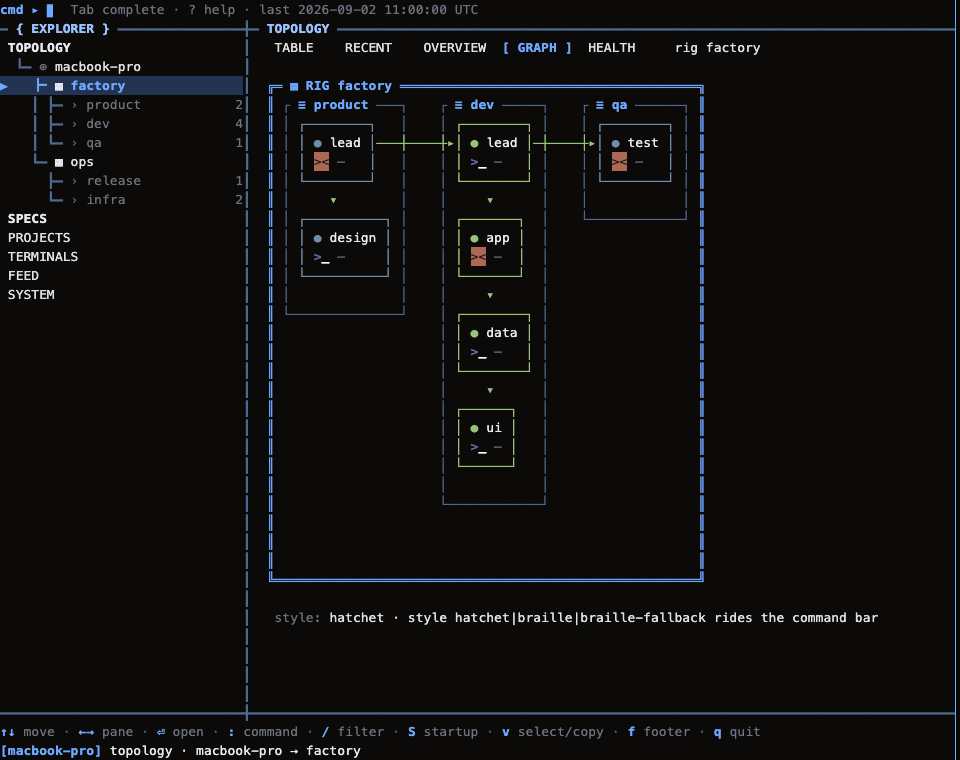Click the ': command' footer shortcut

(263, 732)
